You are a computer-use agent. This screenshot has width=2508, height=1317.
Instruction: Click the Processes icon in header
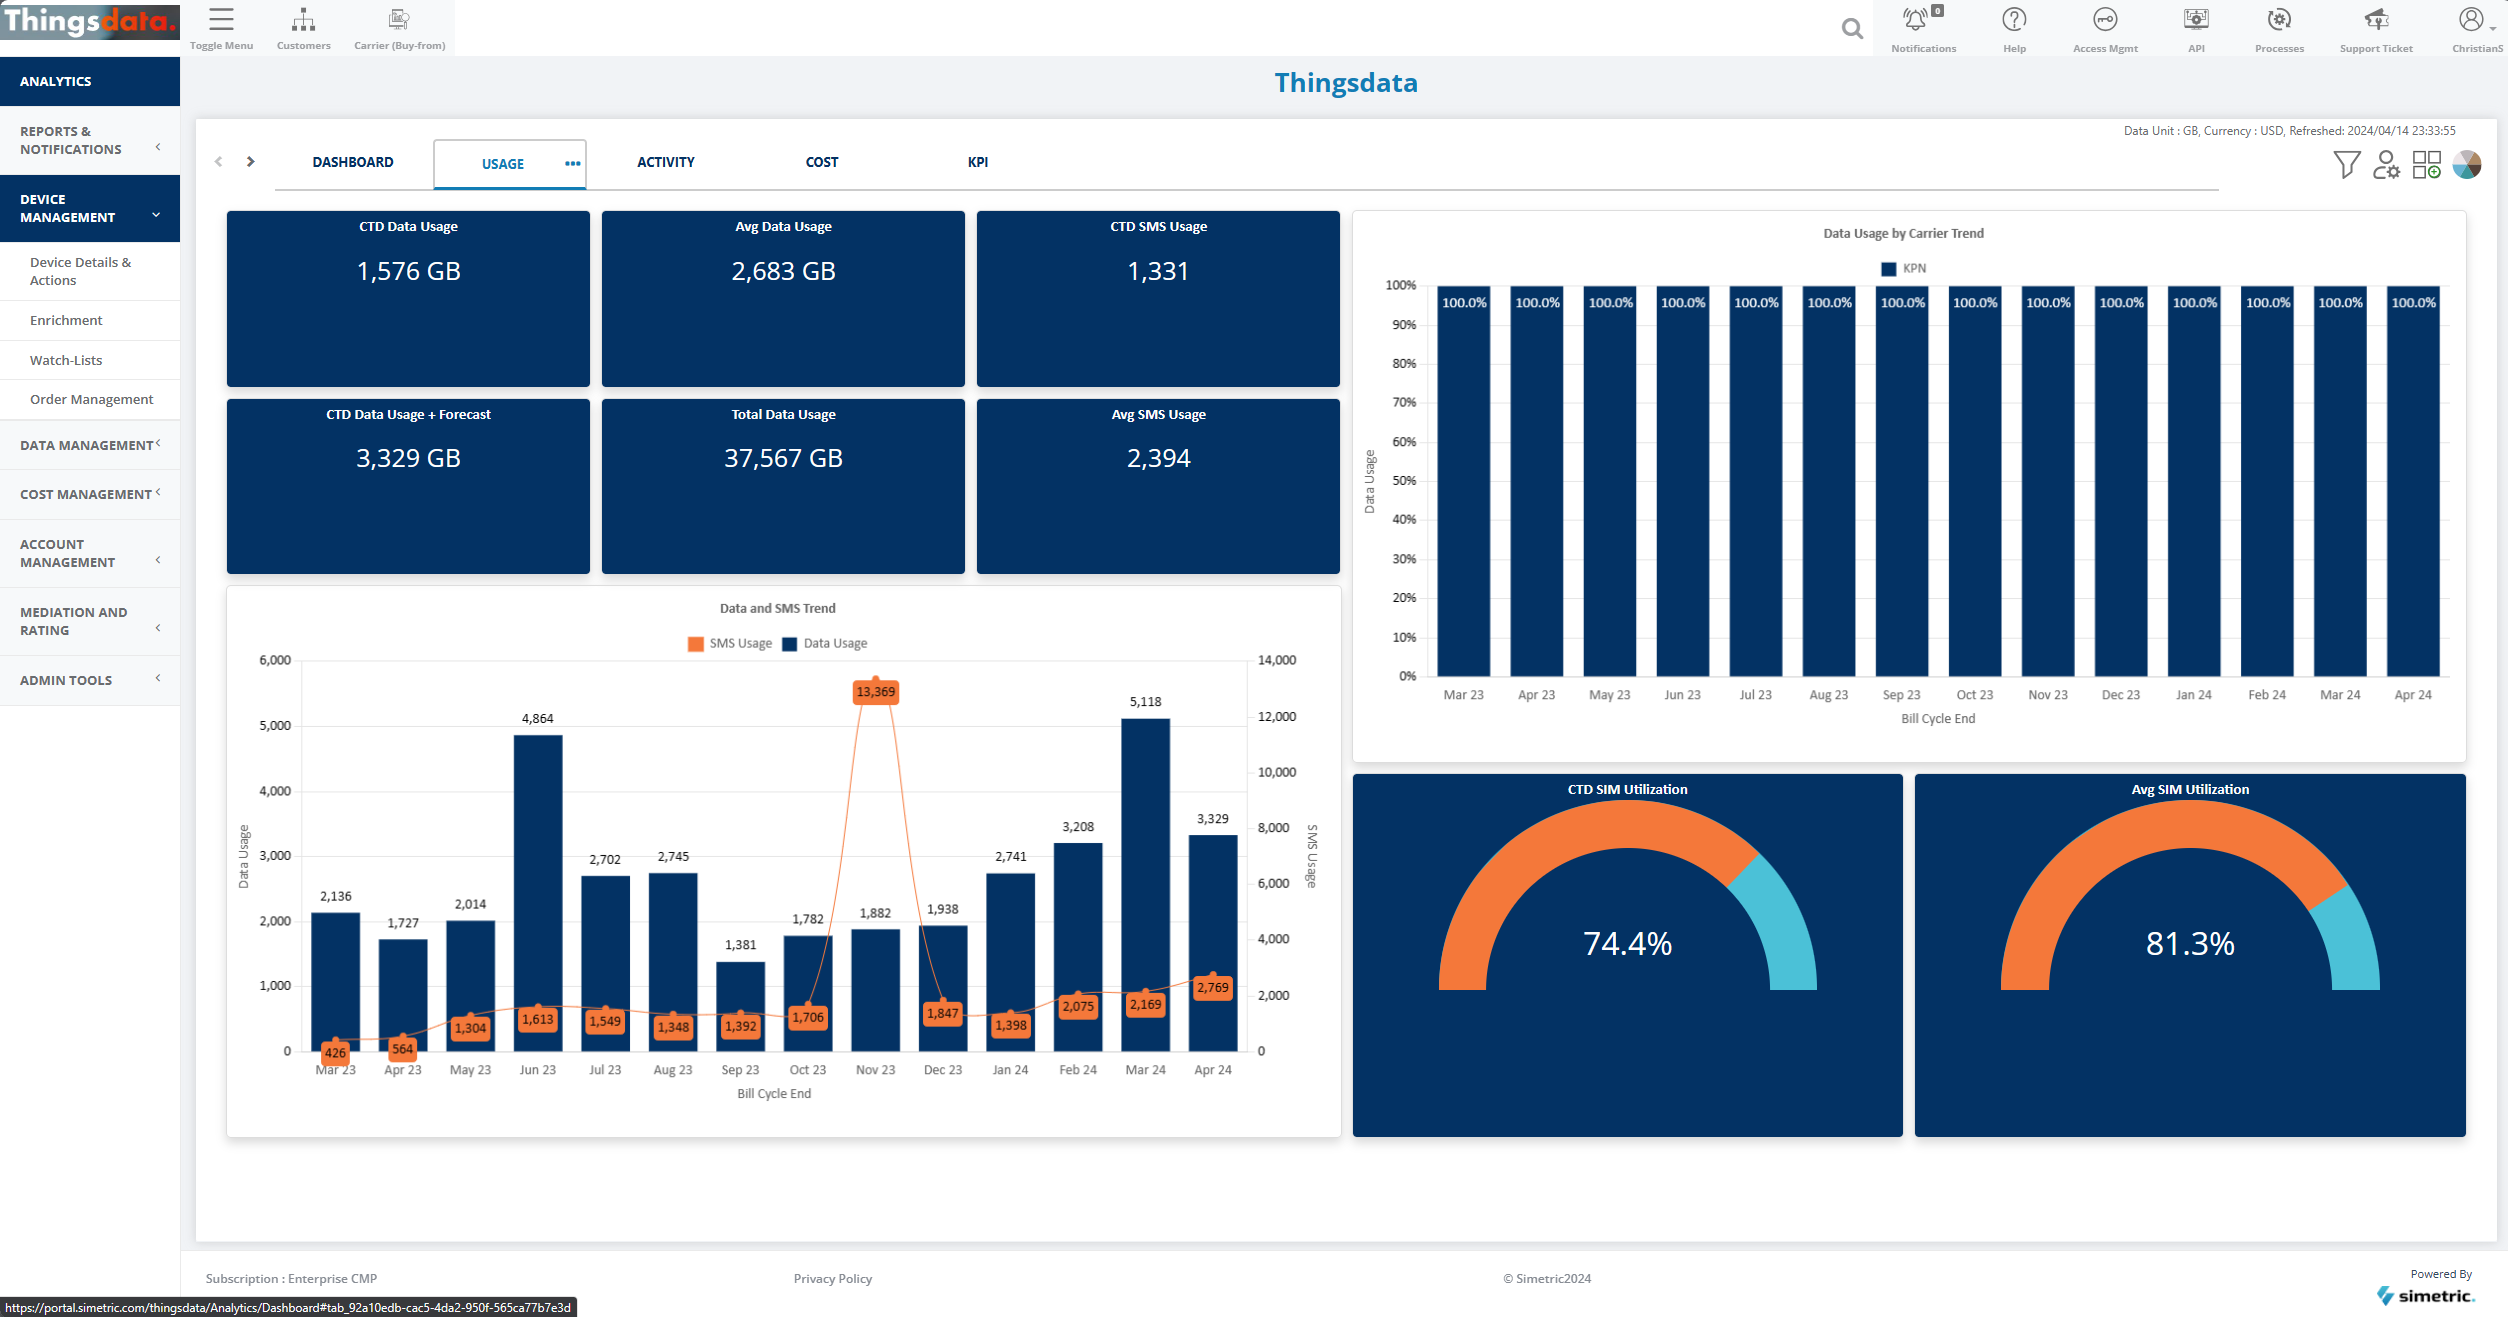(x=2279, y=20)
